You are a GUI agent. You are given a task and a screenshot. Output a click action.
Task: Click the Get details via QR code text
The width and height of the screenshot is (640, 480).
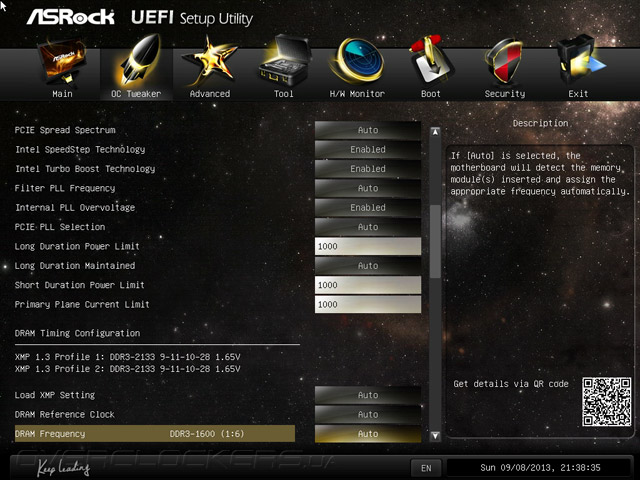(511, 384)
